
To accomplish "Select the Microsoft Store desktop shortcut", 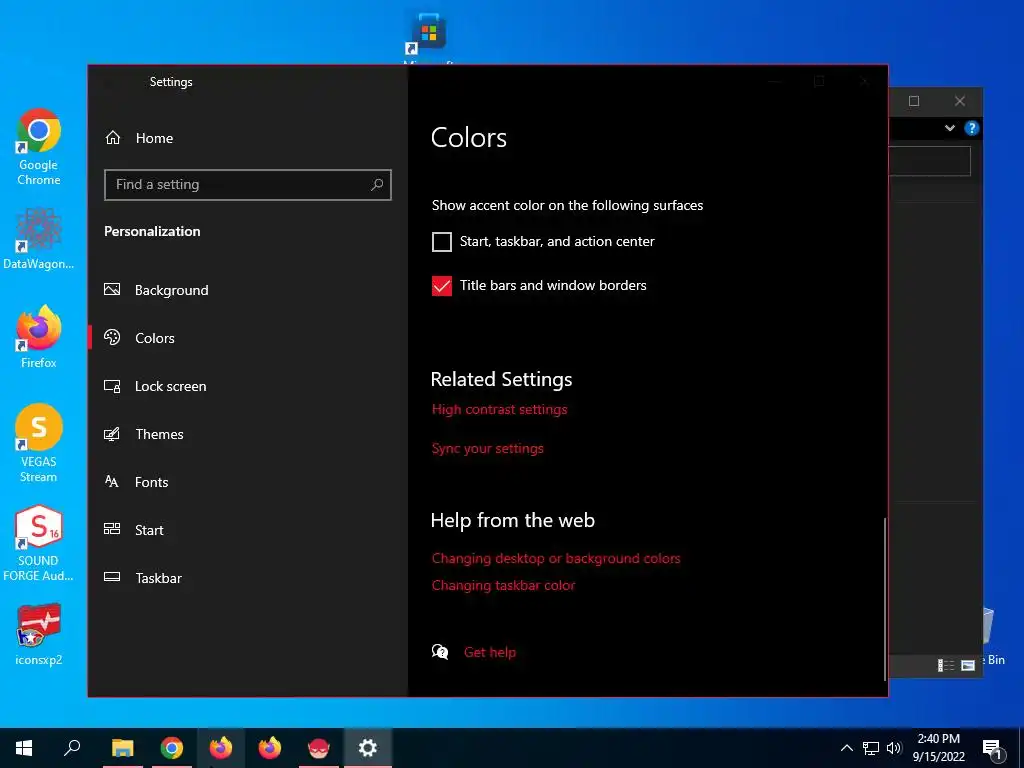I will point(428,36).
